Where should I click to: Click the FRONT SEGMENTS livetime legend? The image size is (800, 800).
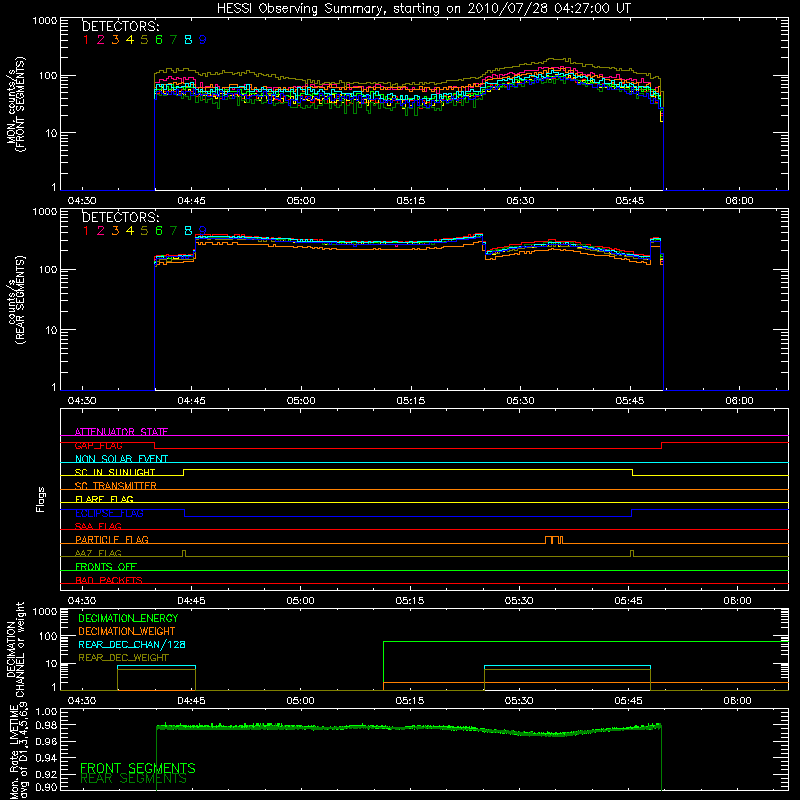138,768
